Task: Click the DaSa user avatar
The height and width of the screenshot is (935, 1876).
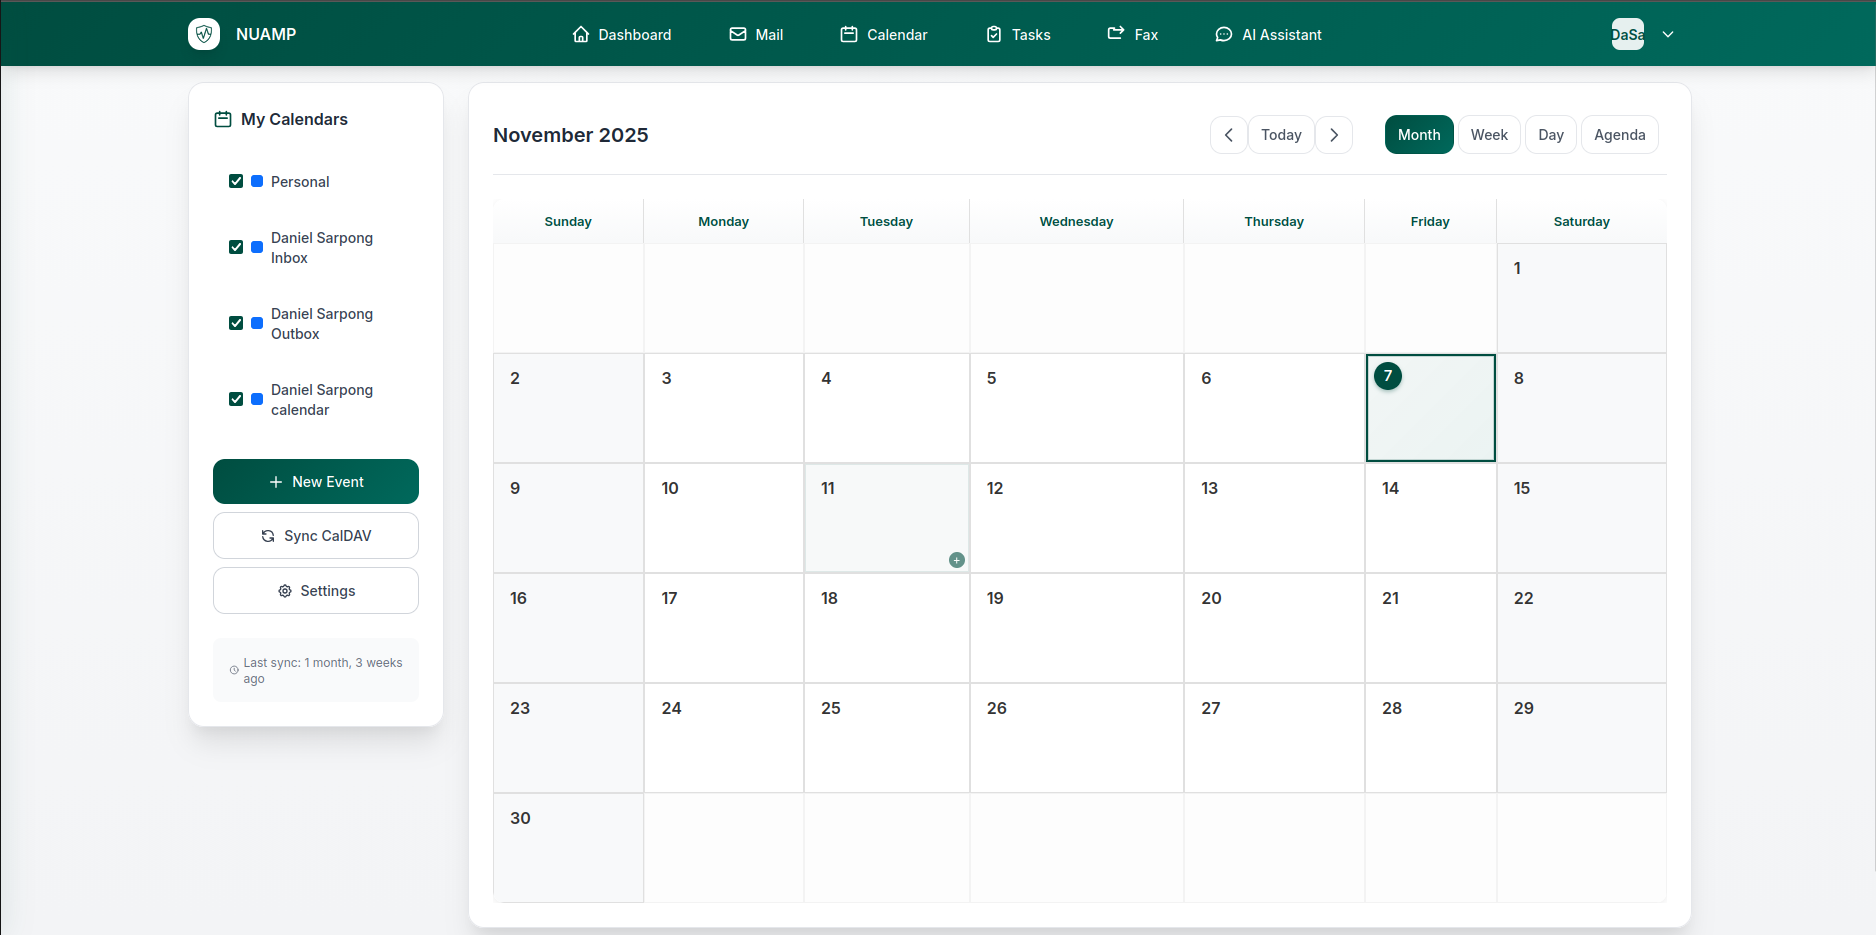Action: pyautogui.click(x=1628, y=34)
